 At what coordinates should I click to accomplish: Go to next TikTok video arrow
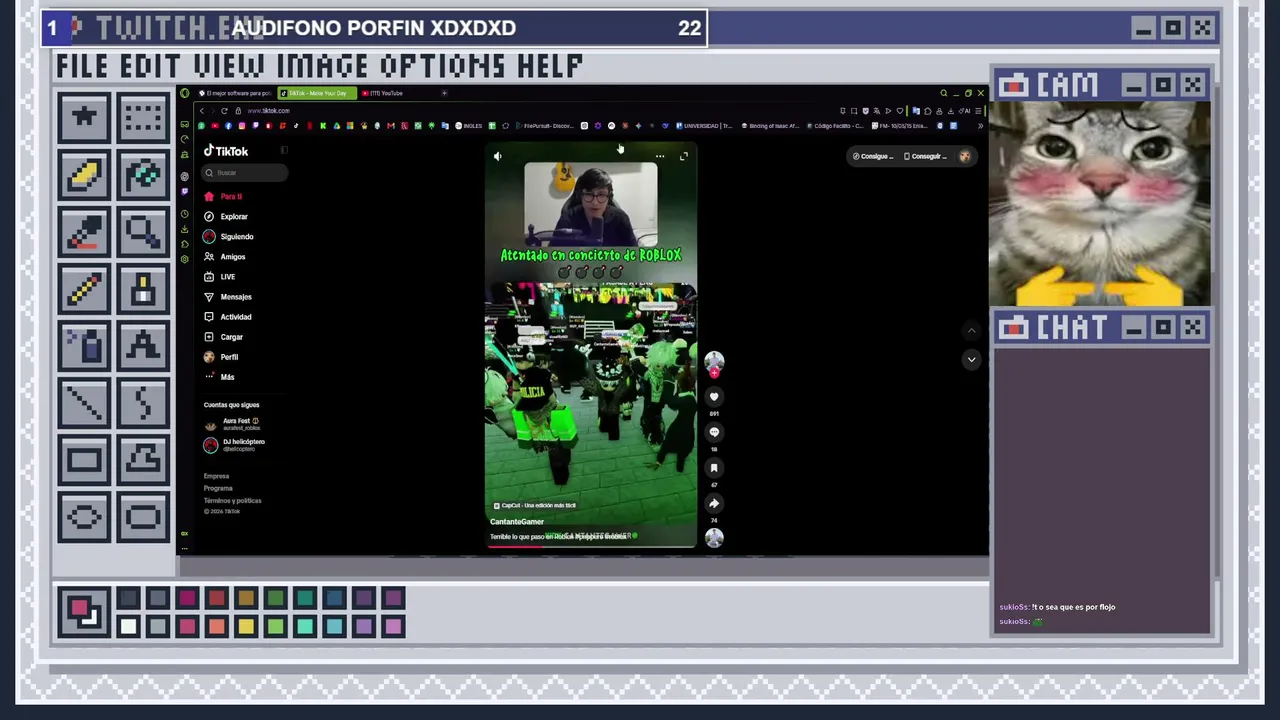click(971, 359)
